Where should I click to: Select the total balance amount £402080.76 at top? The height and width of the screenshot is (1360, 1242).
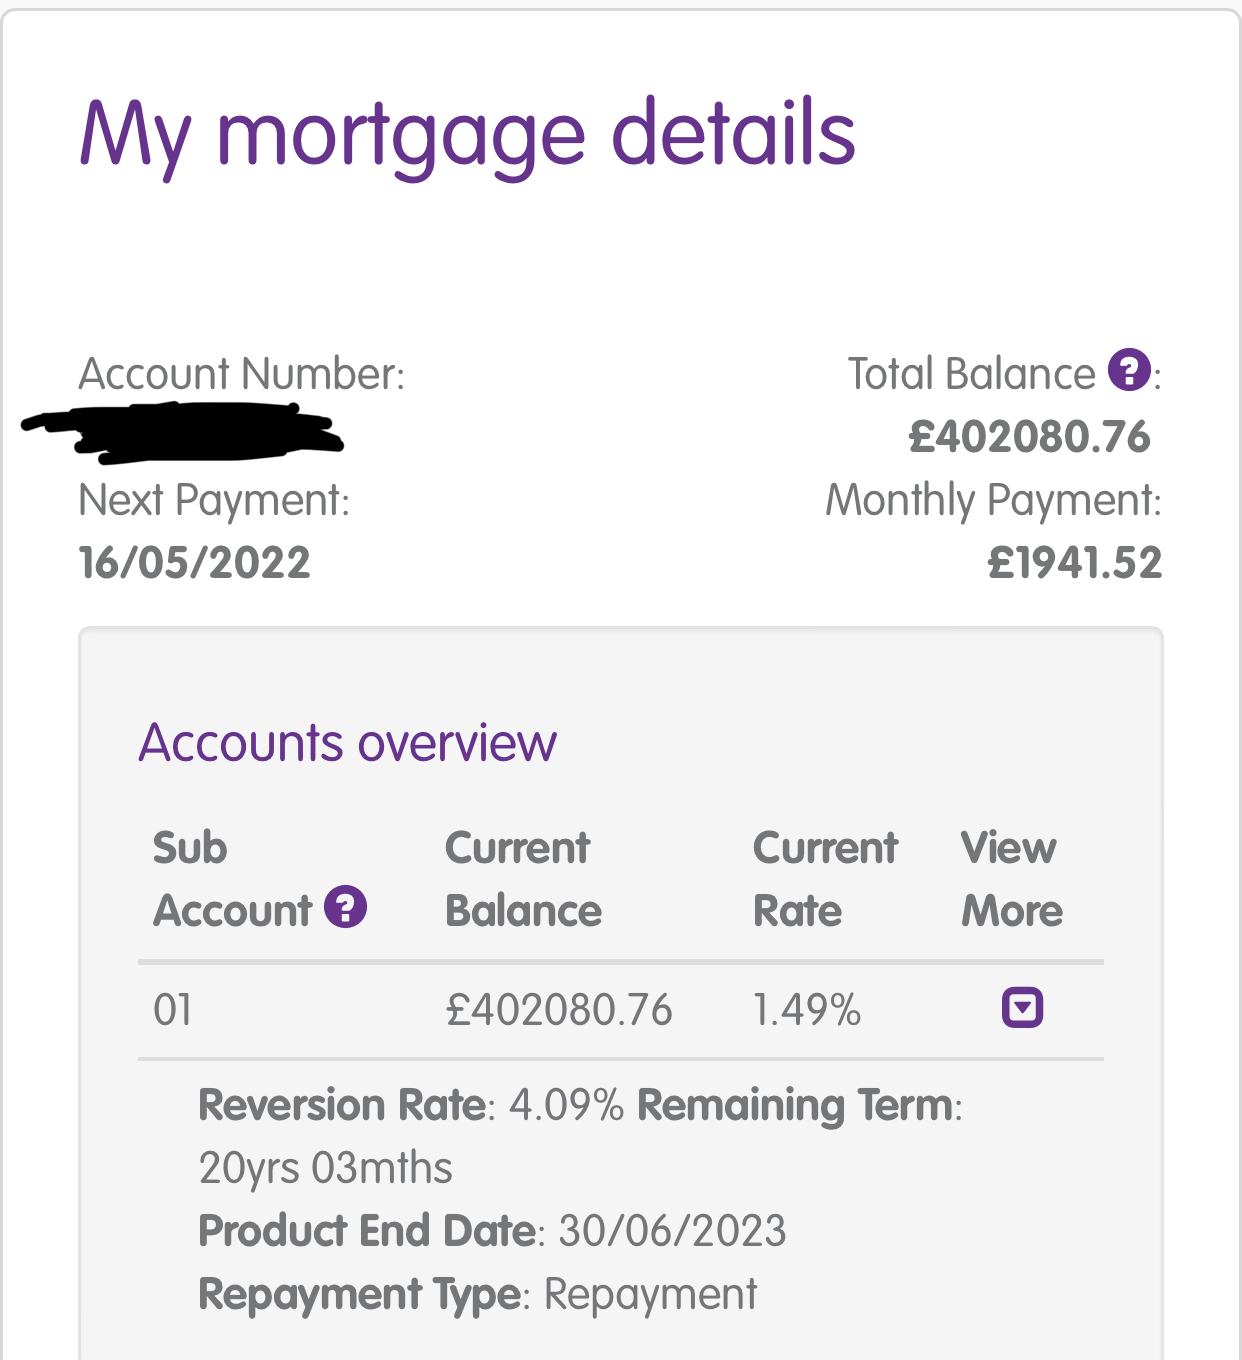pos(1030,437)
